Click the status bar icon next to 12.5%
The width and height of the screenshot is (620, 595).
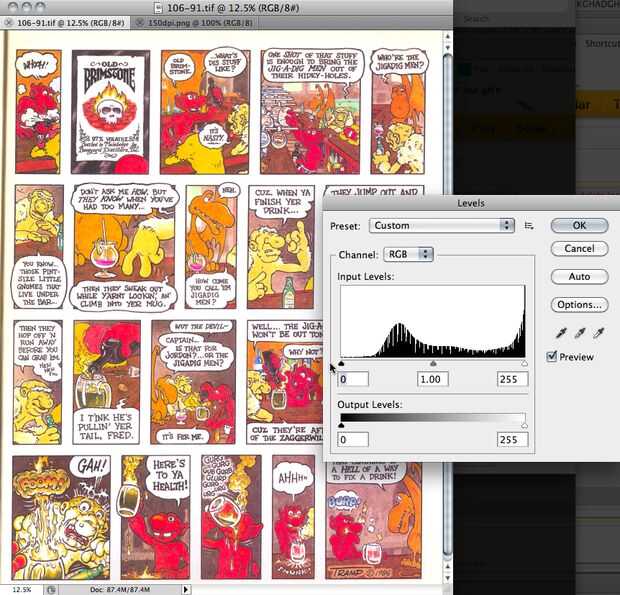click(51, 589)
